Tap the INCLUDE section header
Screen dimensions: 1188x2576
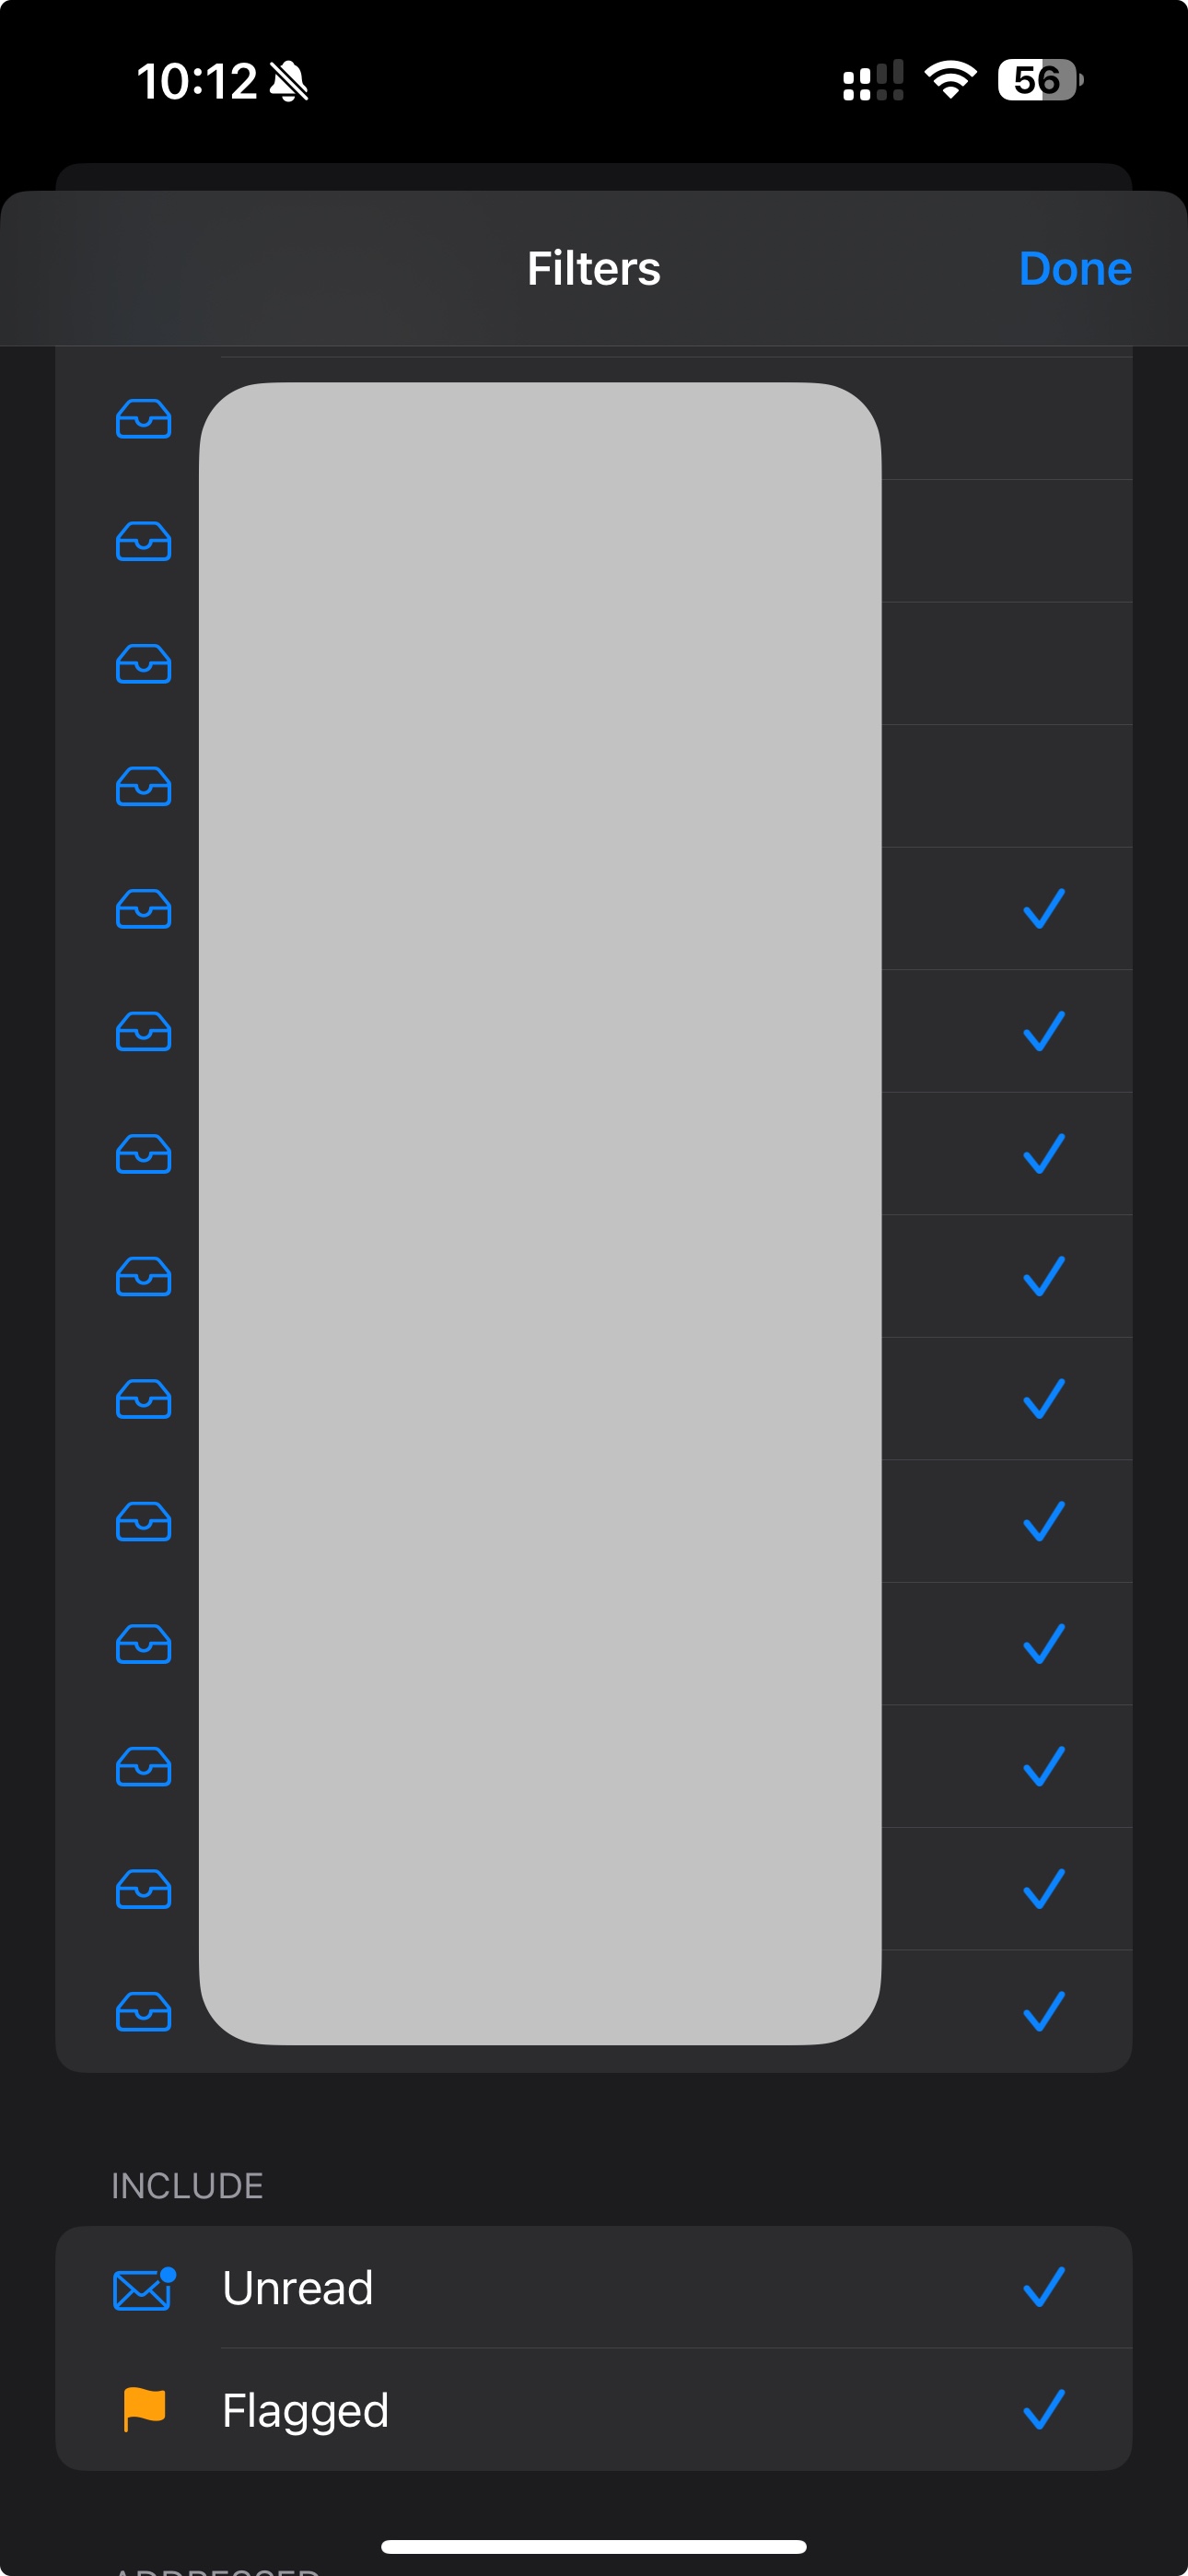(x=187, y=2186)
